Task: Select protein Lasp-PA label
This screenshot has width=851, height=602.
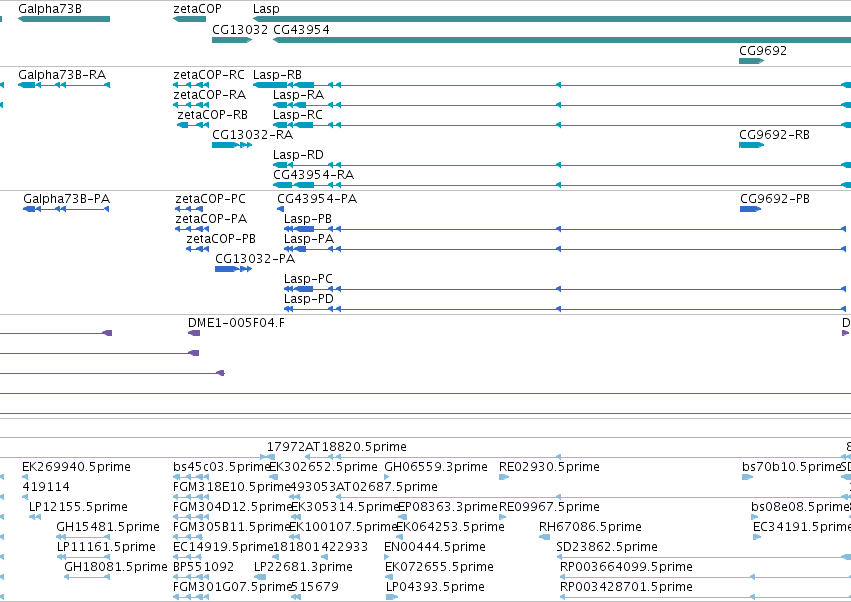Action: click(309, 239)
